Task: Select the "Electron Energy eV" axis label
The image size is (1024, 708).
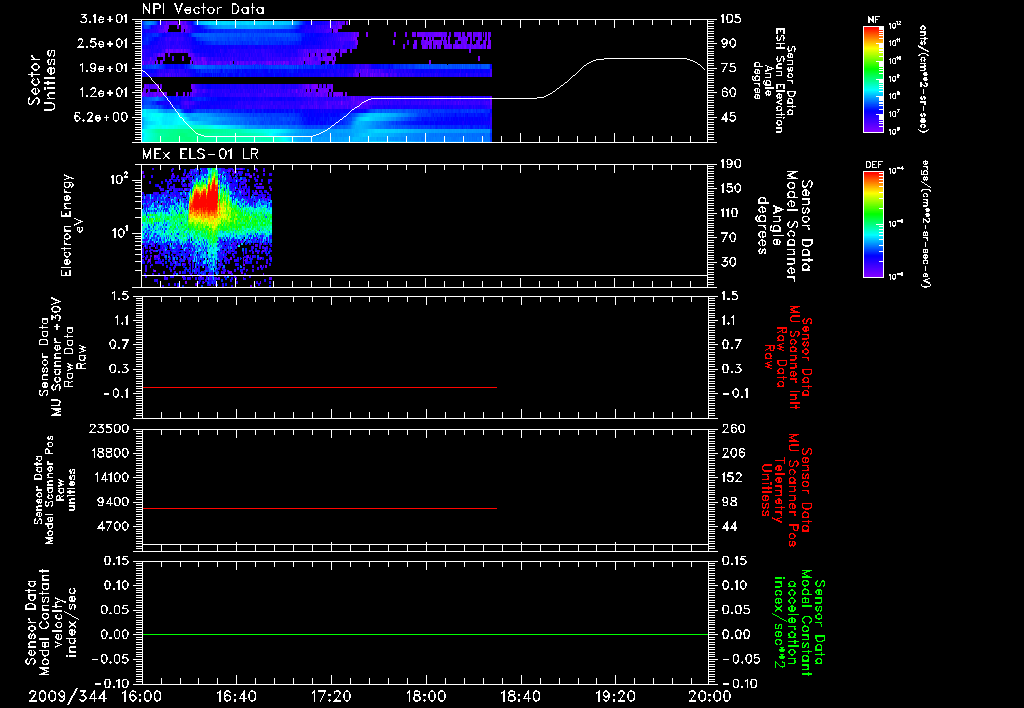Action: (x=73, y=225)
